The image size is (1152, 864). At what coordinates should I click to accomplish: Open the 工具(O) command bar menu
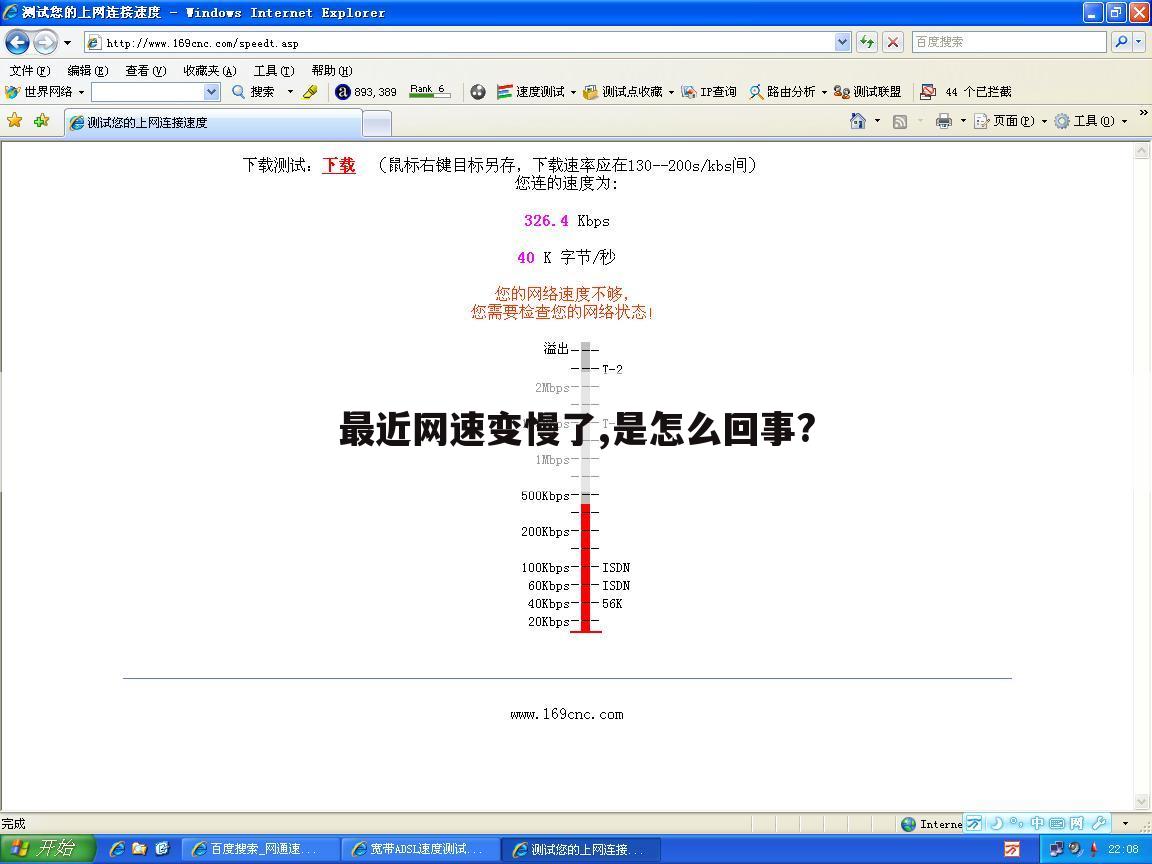1090,121
